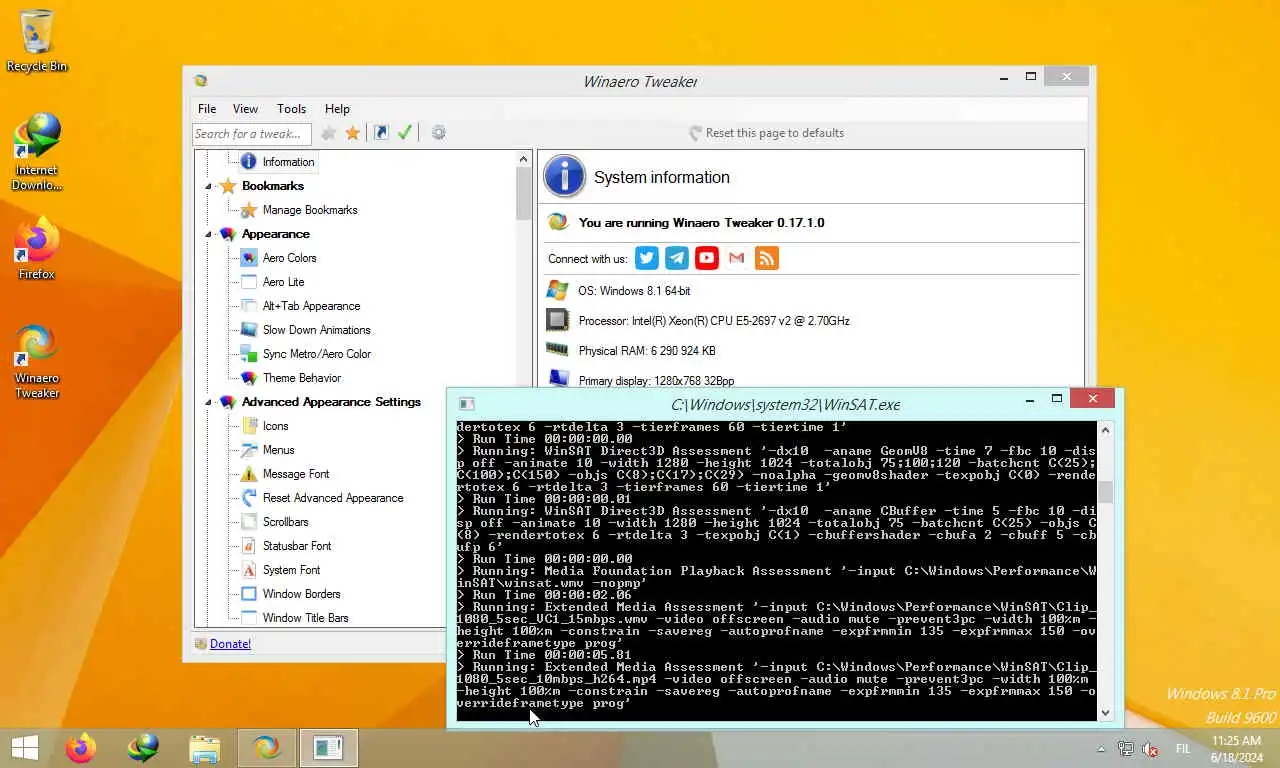
Task: Click the FIL language indicator
Action: (1183, 749)
